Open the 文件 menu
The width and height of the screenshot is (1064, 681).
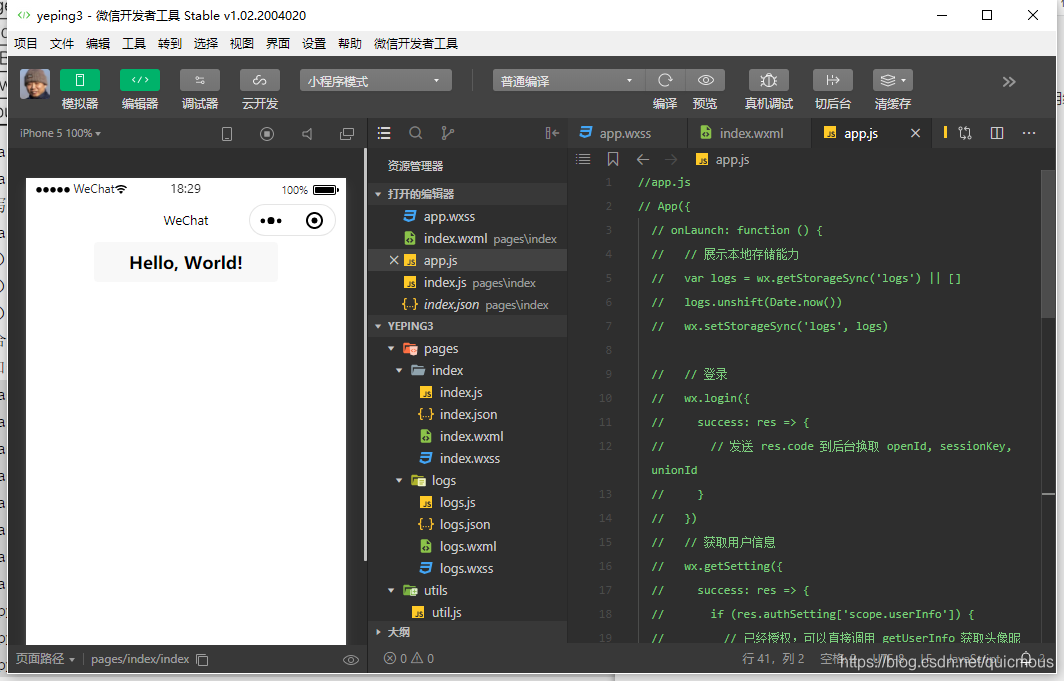point(62,44)
